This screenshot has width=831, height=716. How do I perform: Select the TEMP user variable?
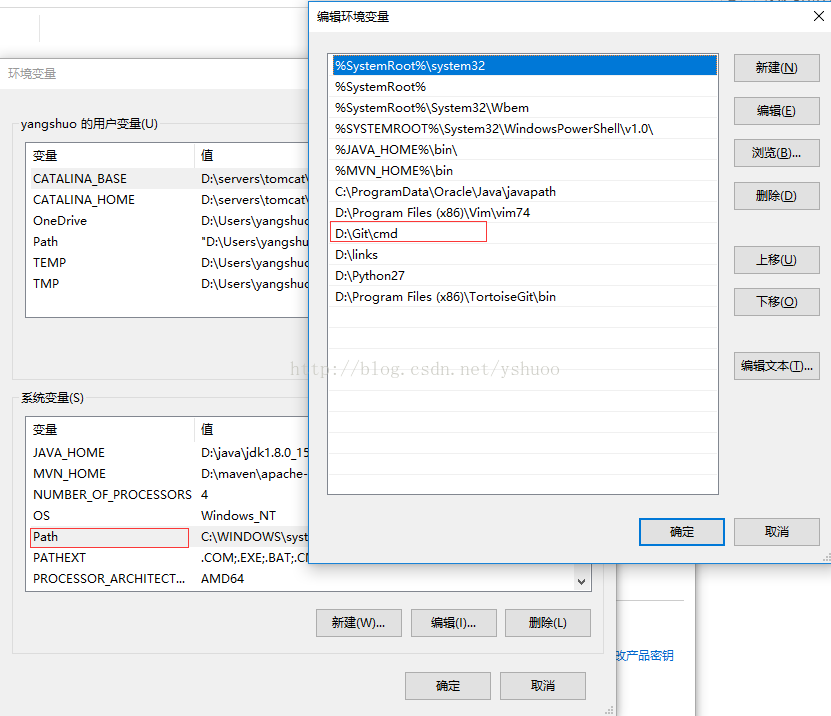pos(168,263)
